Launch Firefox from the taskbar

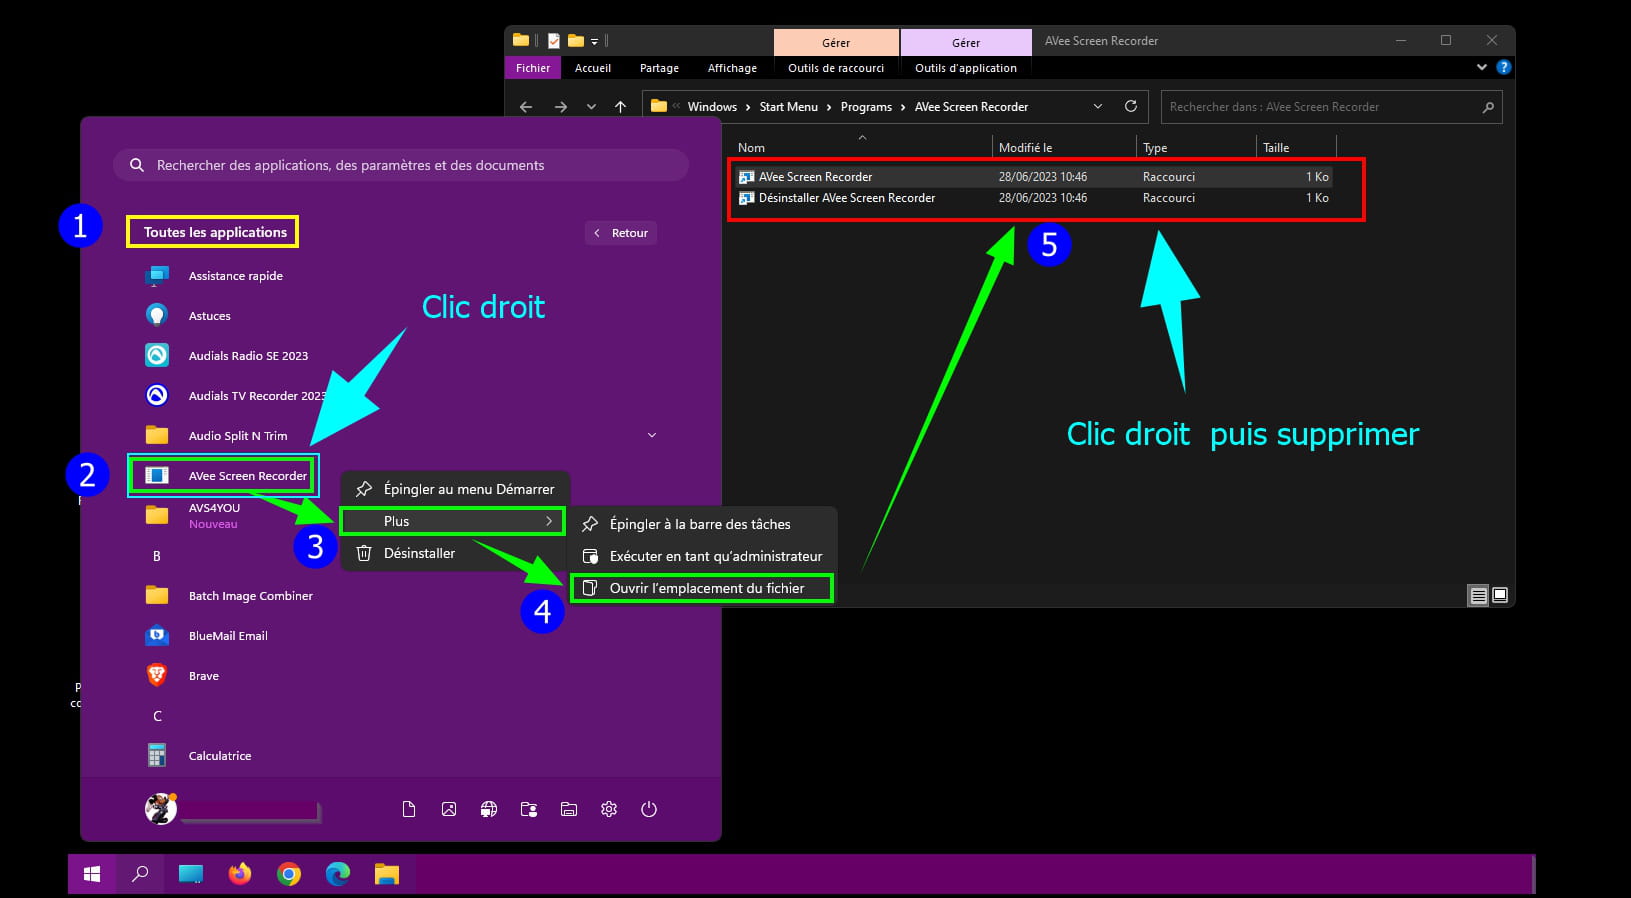(x=240, y=874)
